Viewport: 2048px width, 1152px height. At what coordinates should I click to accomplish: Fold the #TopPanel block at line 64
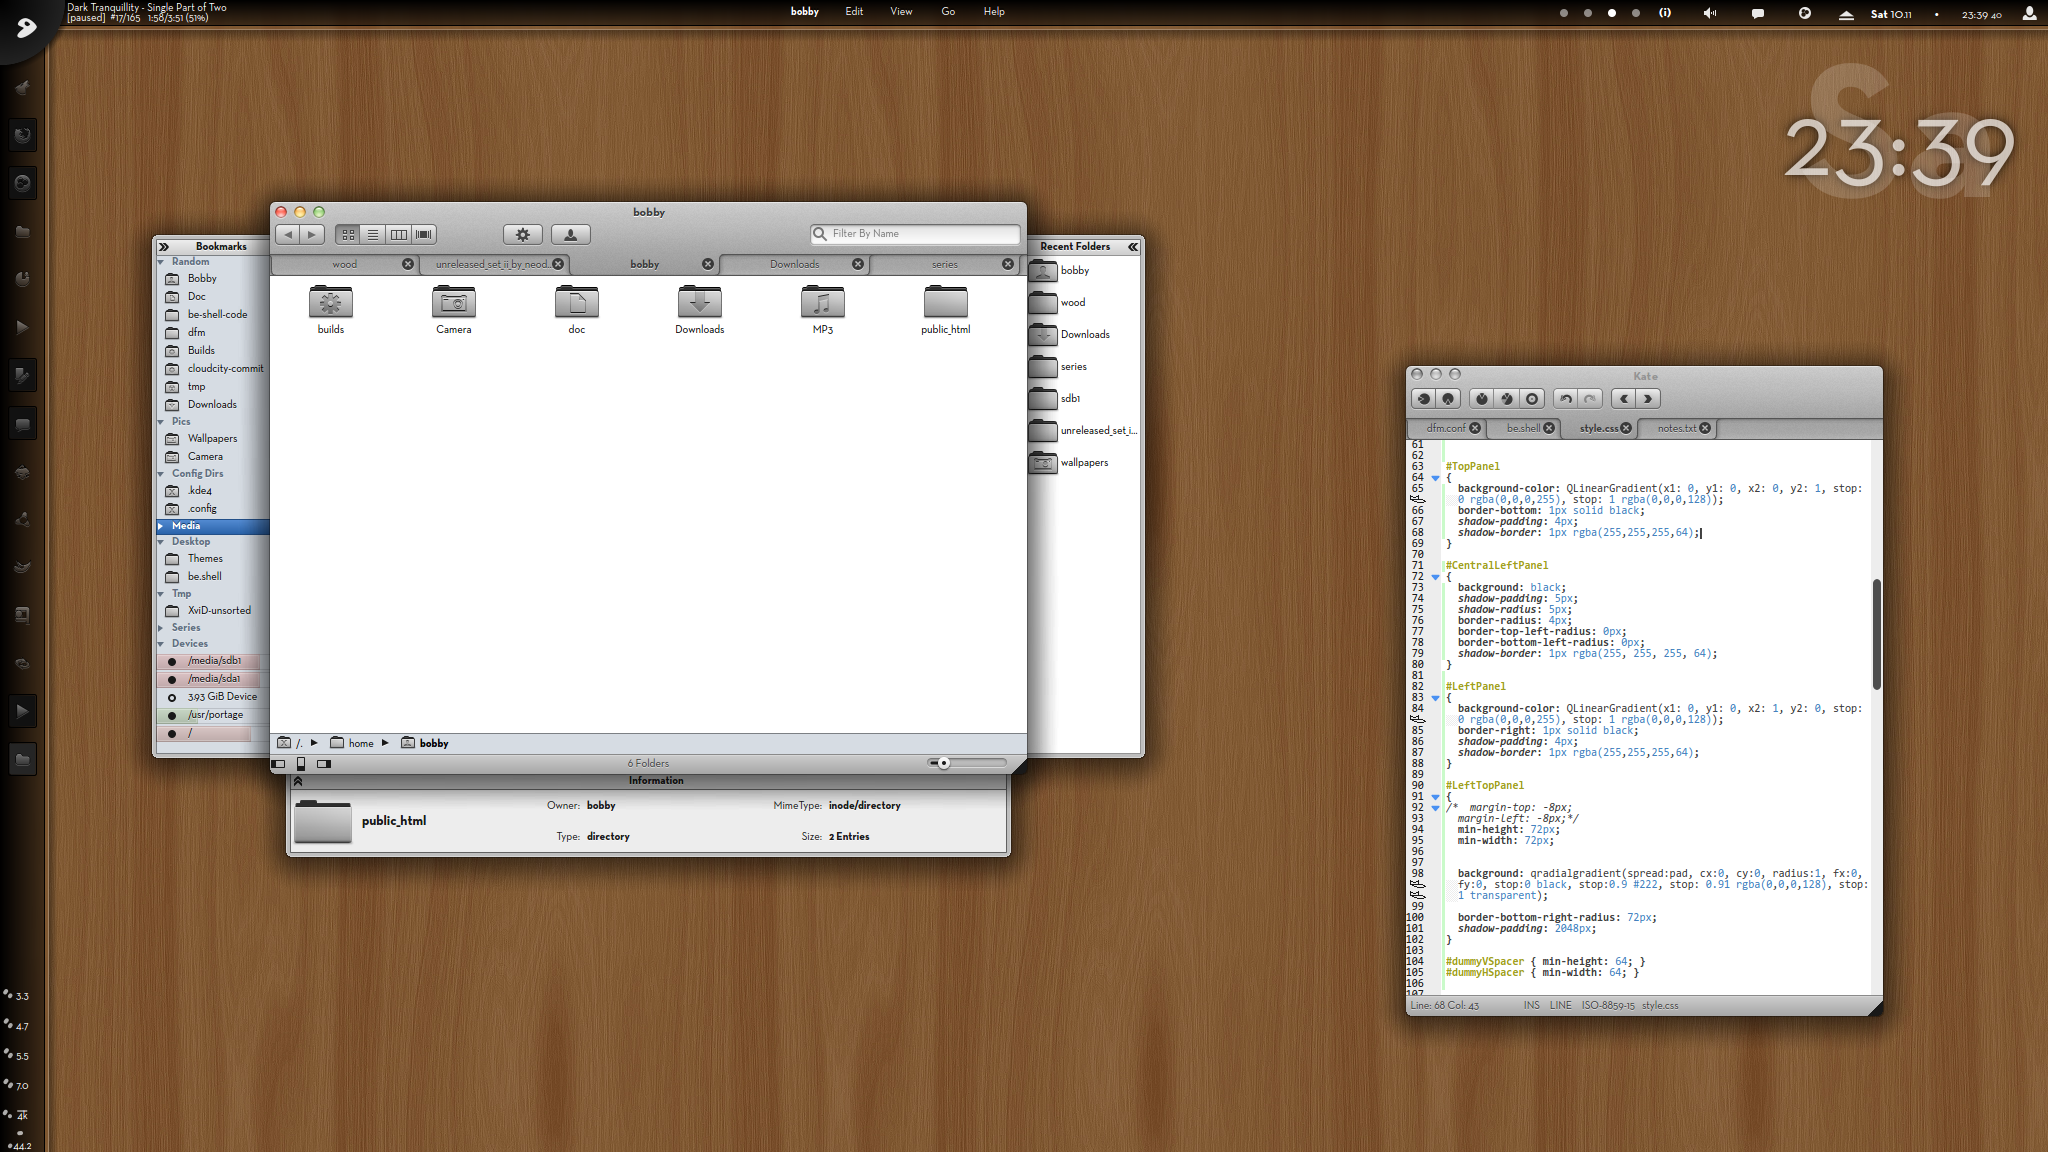[1435, 478]
